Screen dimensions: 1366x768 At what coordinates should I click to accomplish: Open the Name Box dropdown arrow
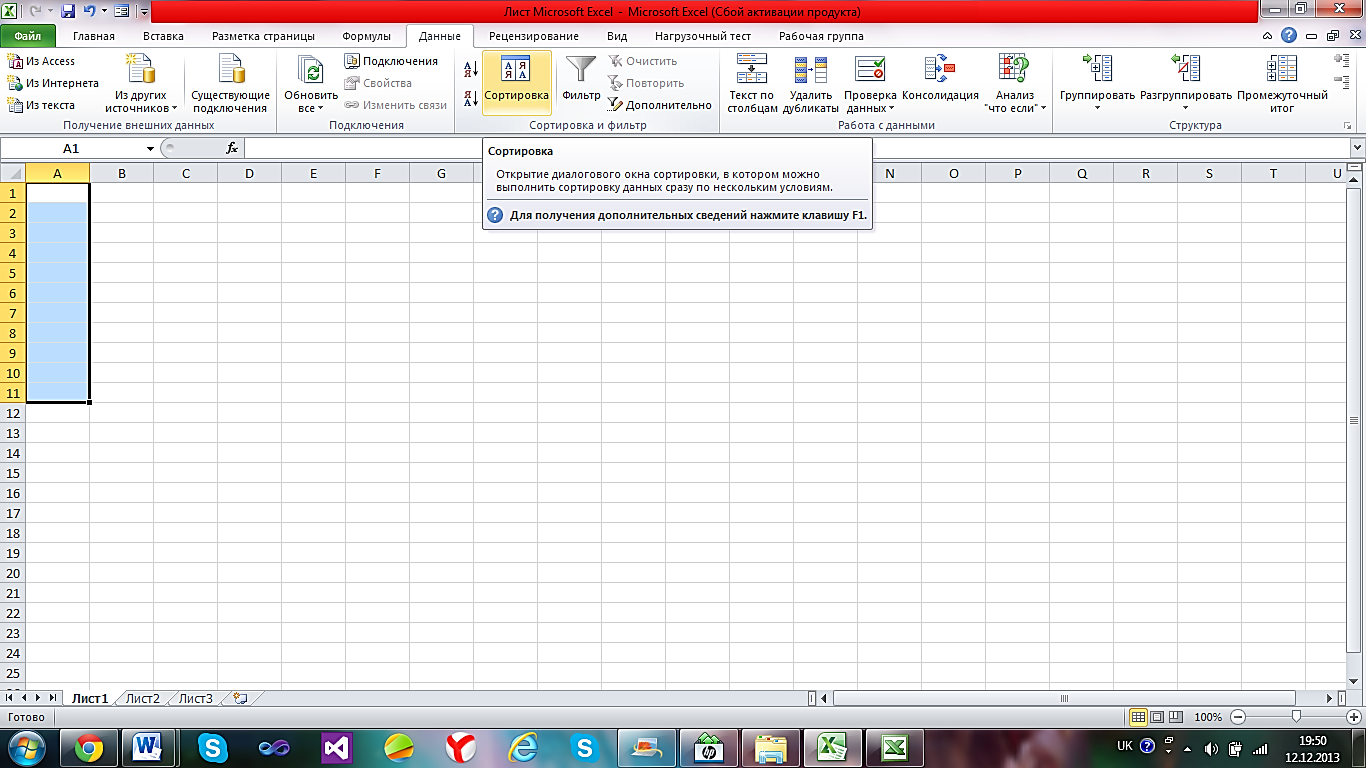pos(150,148)
